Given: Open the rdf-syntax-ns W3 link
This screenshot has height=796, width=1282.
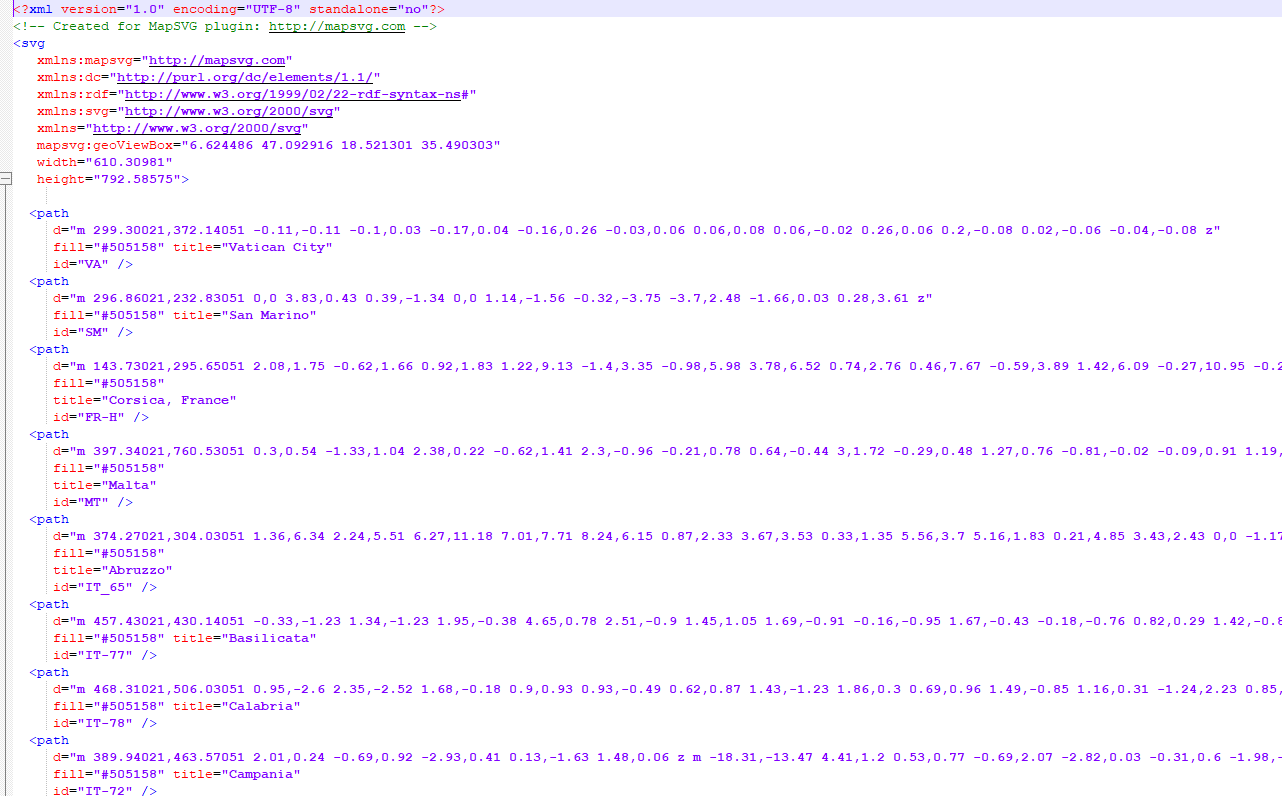Looking at the screenshot, I should coord(293,94).
